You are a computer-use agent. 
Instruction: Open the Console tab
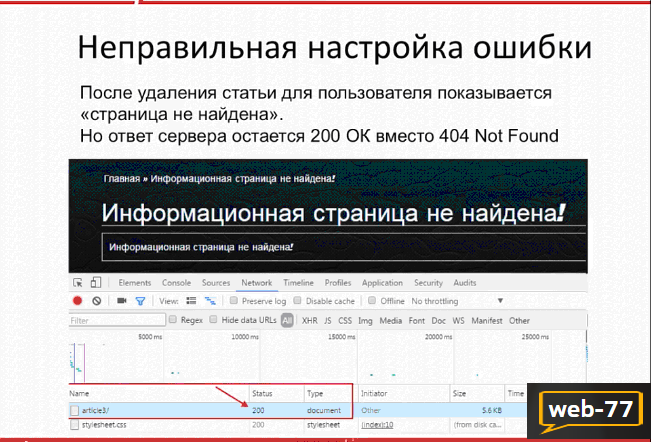pos(176,283)
